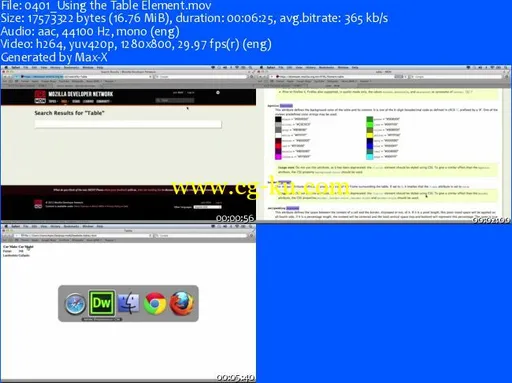
Task: Click the MDN logo in the Mozilla Developer Network header
Action: (40, 97)
